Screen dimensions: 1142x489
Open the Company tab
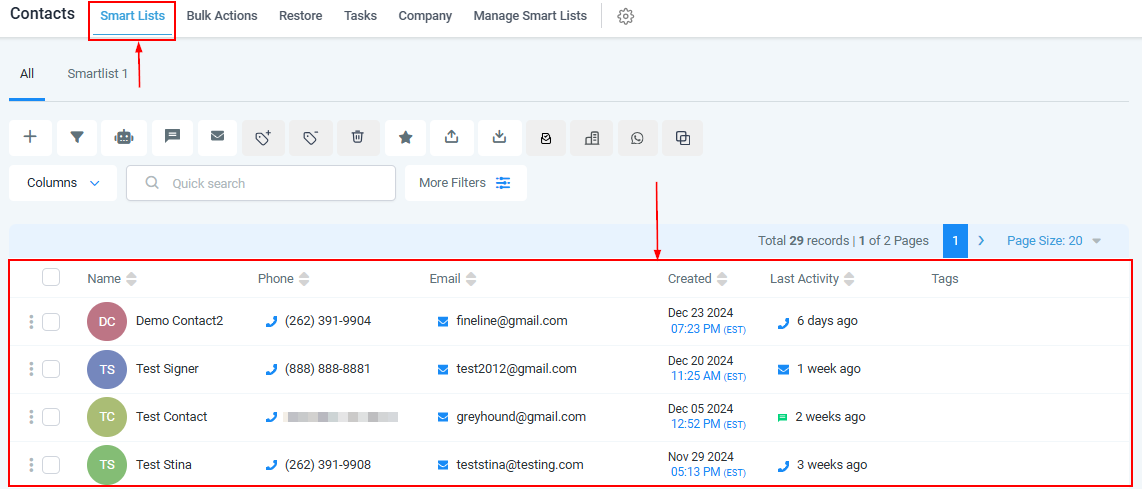425,15
